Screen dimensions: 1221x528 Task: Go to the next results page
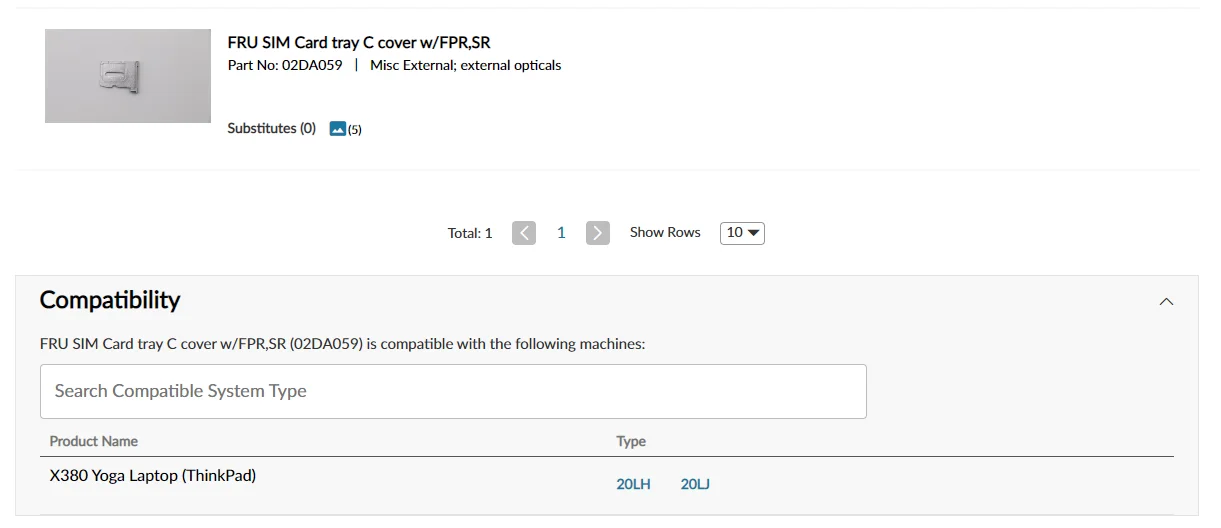tap(598, 233)
